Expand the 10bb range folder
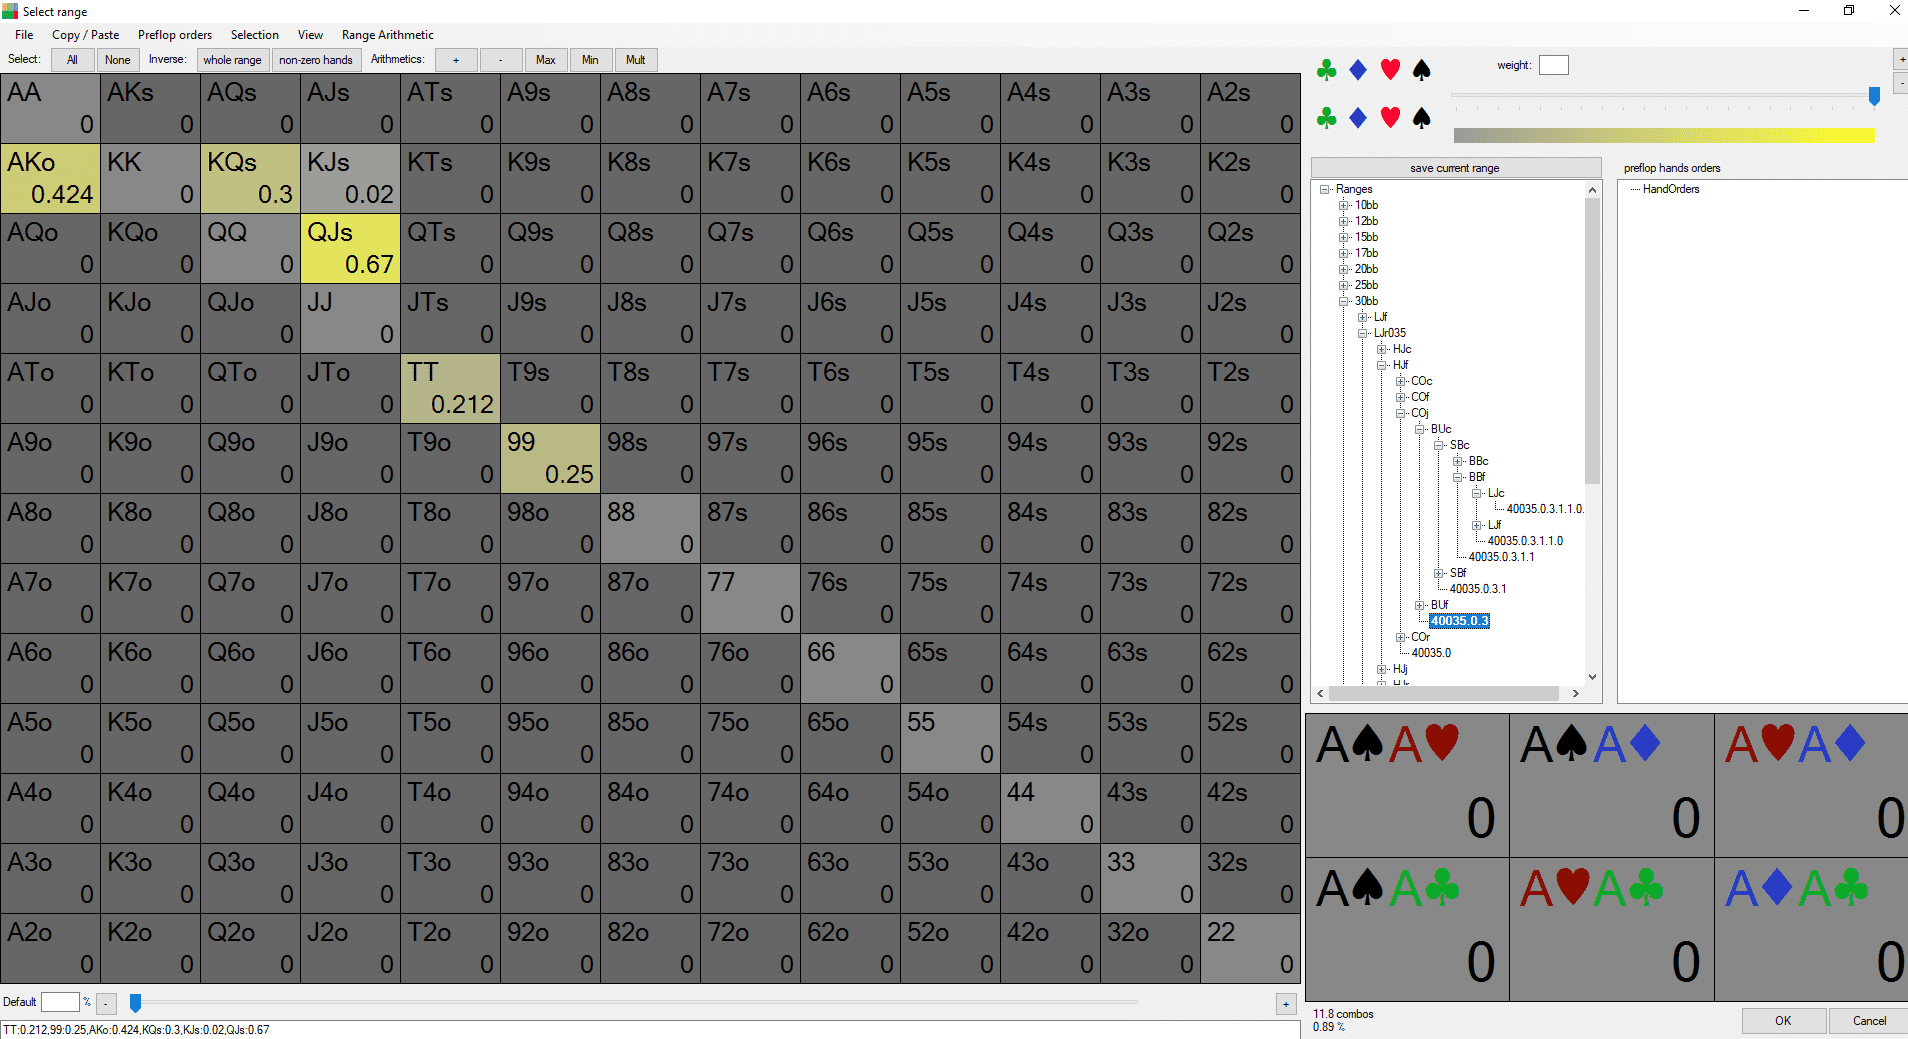 pyautogui.click(x=1344, y=205)
